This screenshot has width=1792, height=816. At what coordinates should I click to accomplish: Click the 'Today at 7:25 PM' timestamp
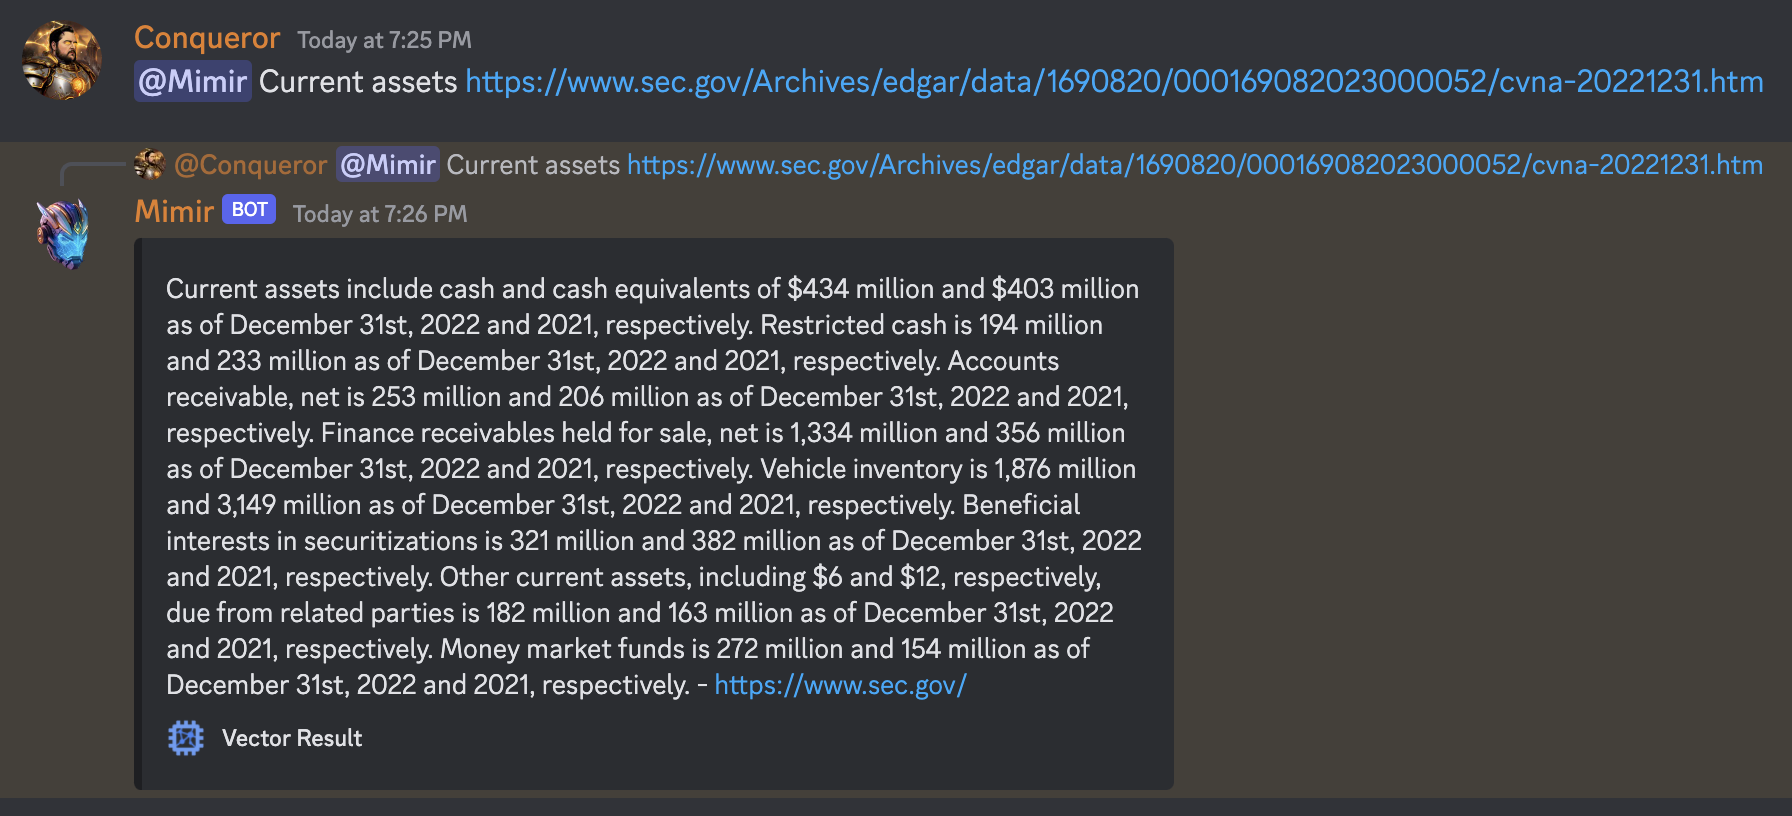tap(384, 40)
